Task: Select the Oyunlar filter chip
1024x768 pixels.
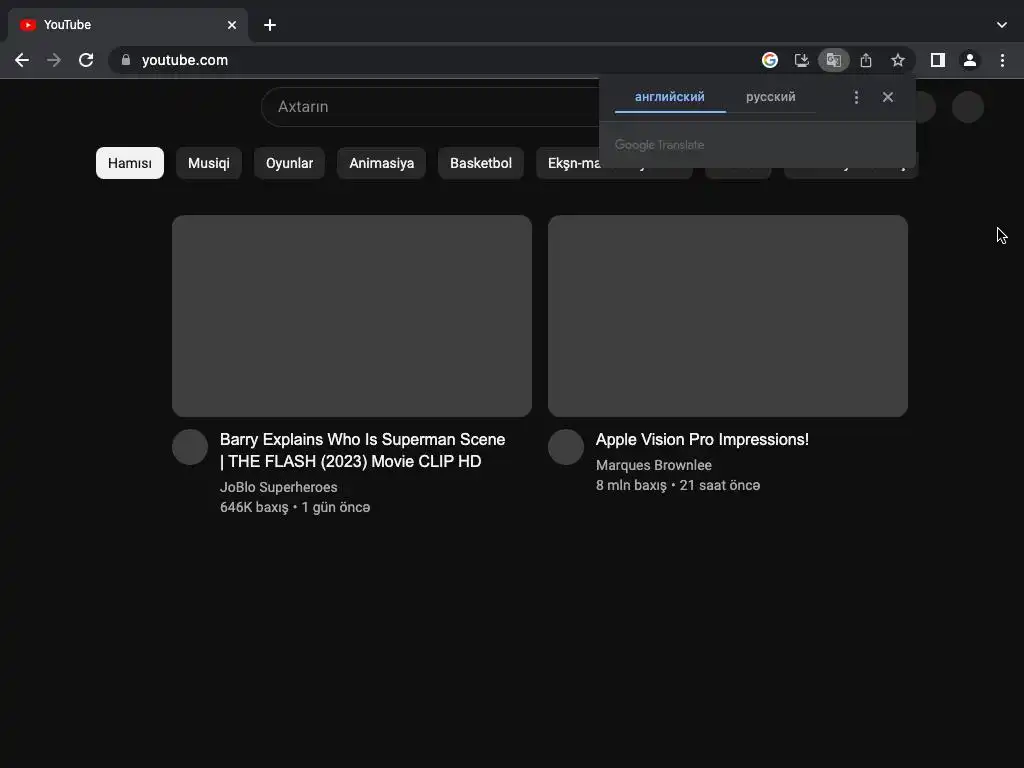Action: (x=289, y=163)
